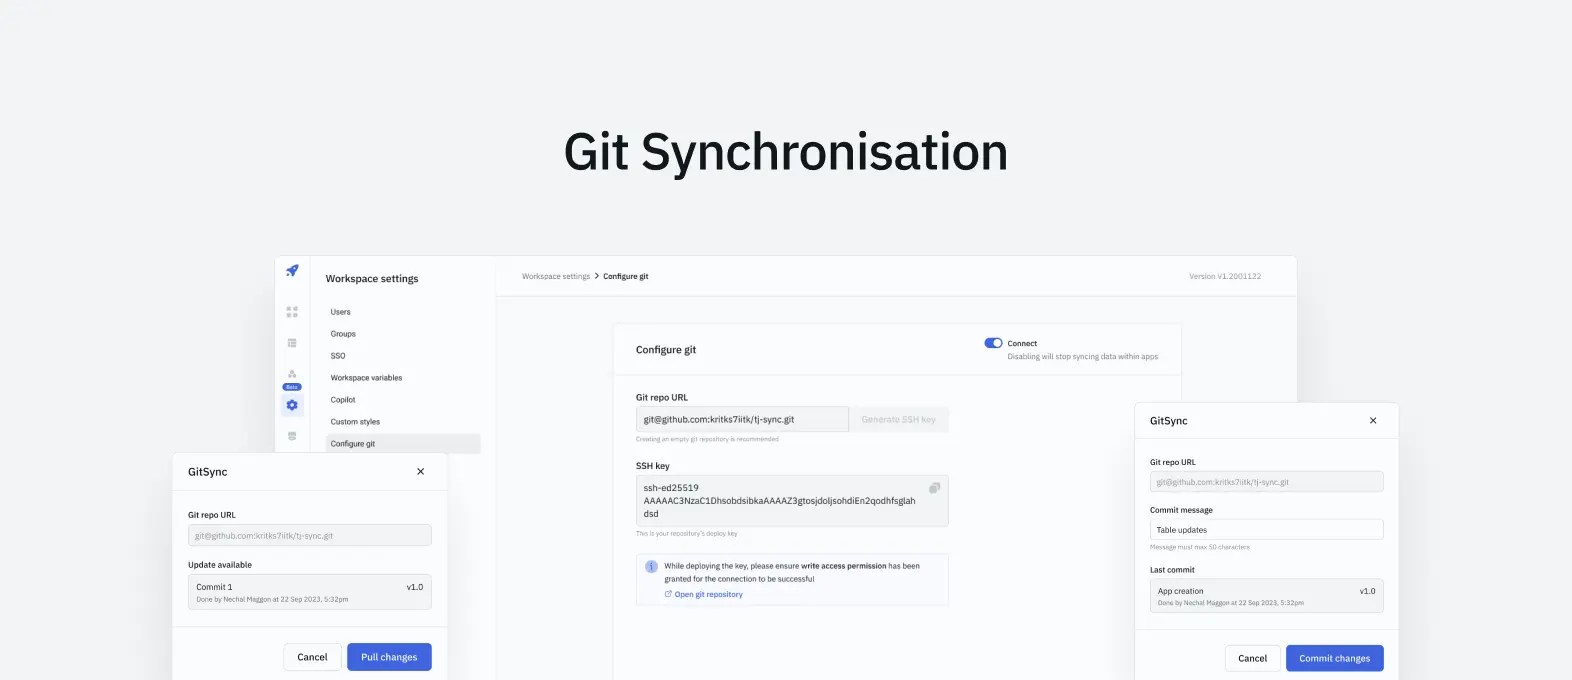Click Workspace settings breadcrumb link
1572x680 pixels.
[556, 276]
